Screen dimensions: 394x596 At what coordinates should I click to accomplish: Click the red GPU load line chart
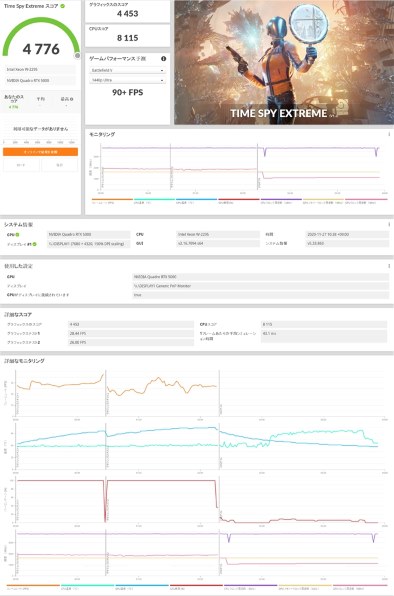tap(199, 500)
